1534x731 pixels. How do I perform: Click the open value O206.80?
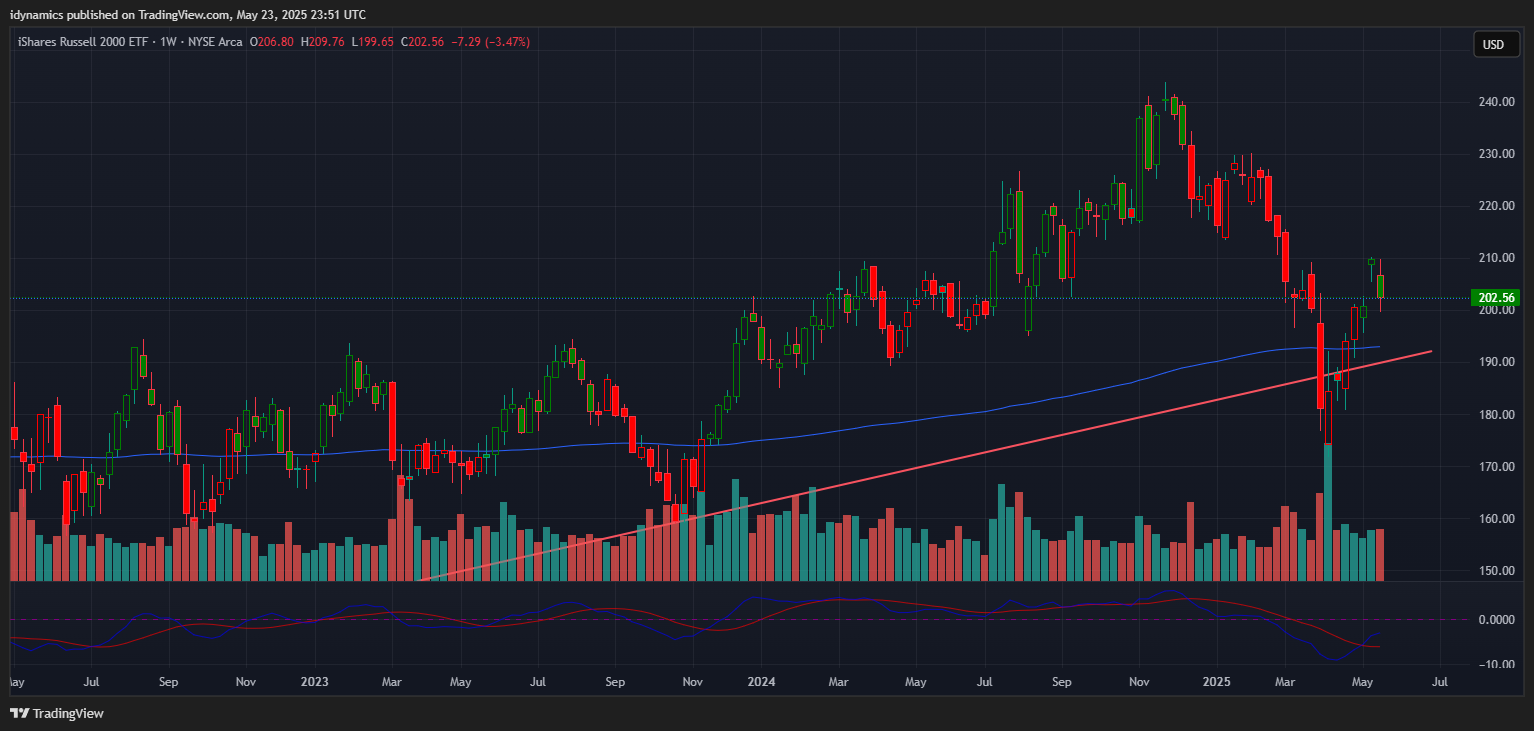coord(272,42)
